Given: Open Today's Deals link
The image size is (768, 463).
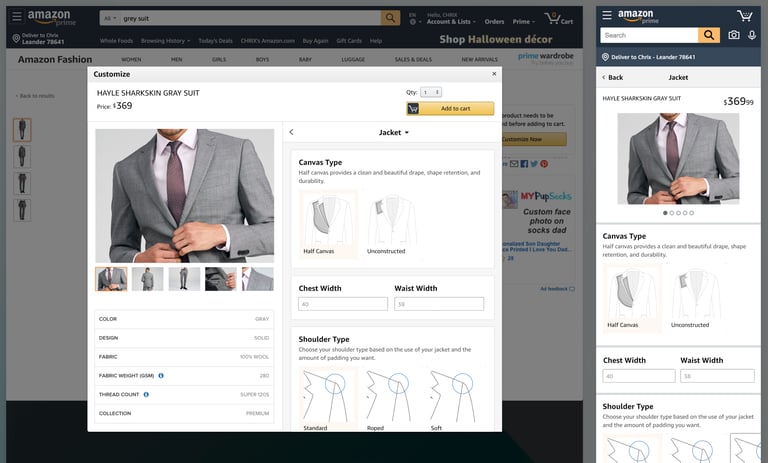Looking at the screenshot, I should click(216, 41).
